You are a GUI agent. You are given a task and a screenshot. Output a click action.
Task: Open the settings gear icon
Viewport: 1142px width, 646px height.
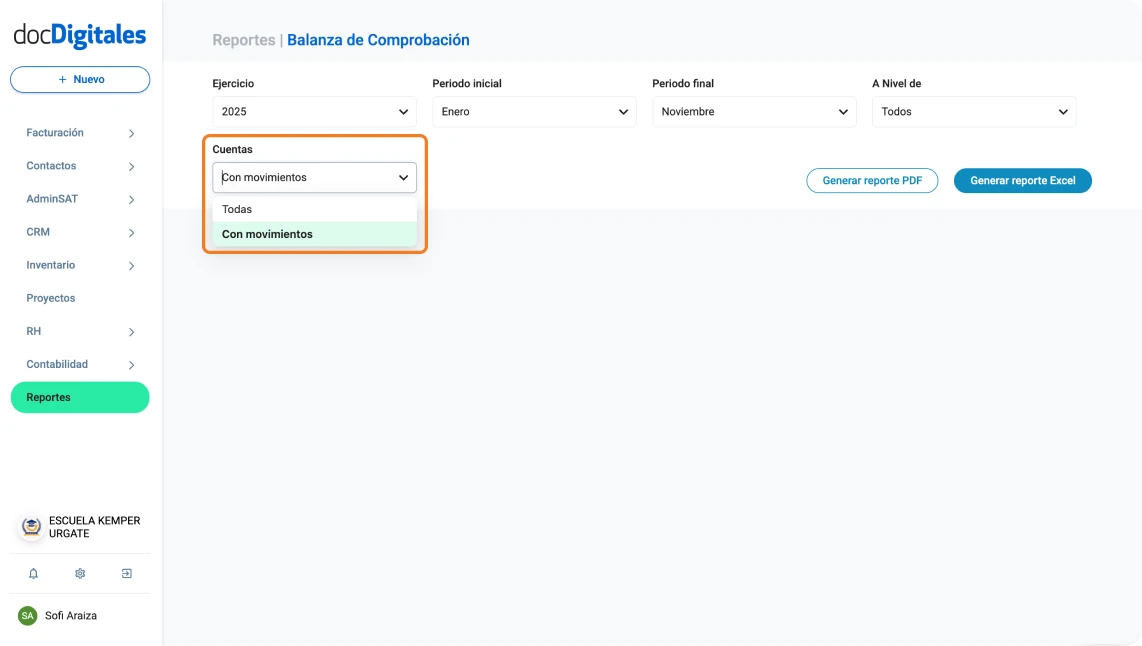pyautogui.click(x=79, y=573)
